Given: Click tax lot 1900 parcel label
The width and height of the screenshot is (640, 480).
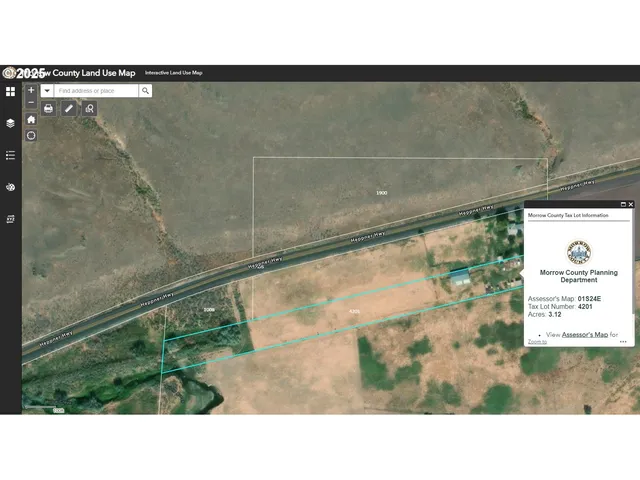Looking at the screenshot, I should click(381, 192).
